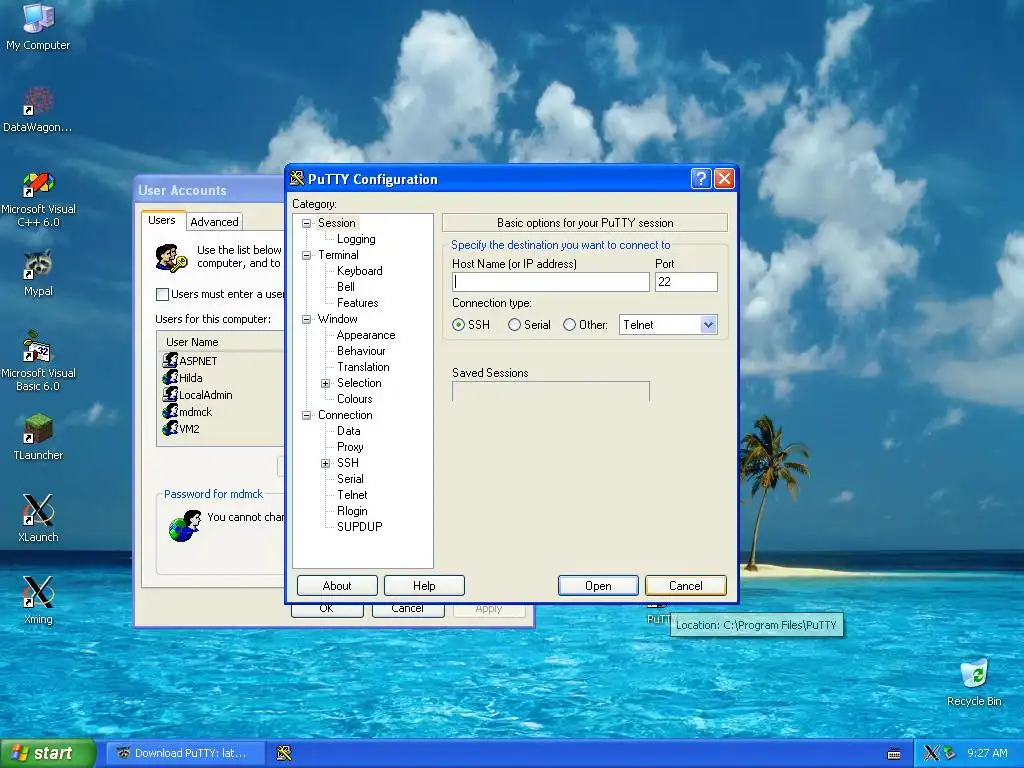Collapse the Terminal tree node
The width and height of the screenshot is (1024, 768).
point(306,255)
